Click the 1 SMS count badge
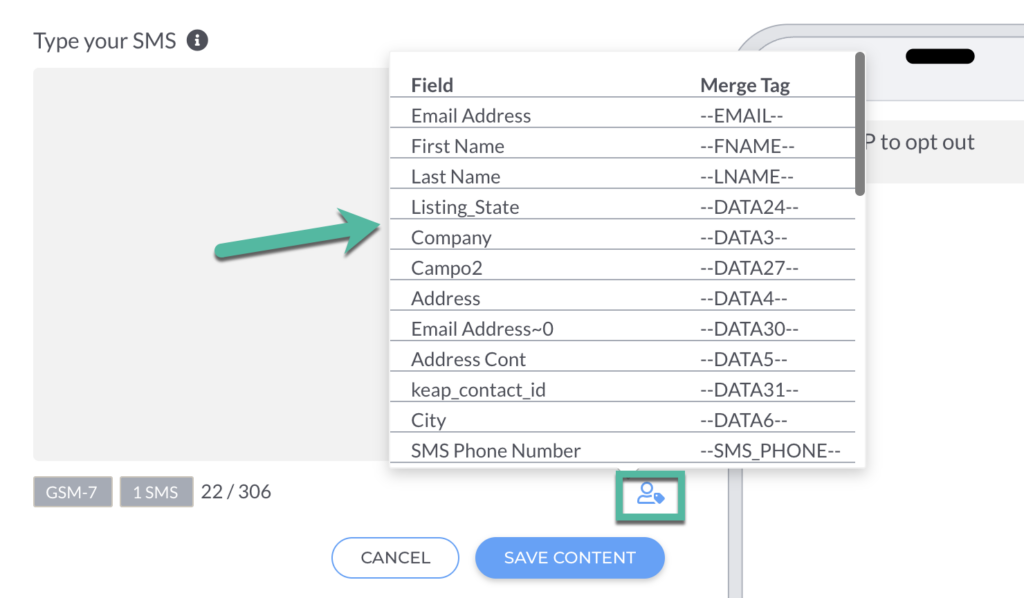The height and width of the screenshot is (598, 1024). (x=156, y=492)
